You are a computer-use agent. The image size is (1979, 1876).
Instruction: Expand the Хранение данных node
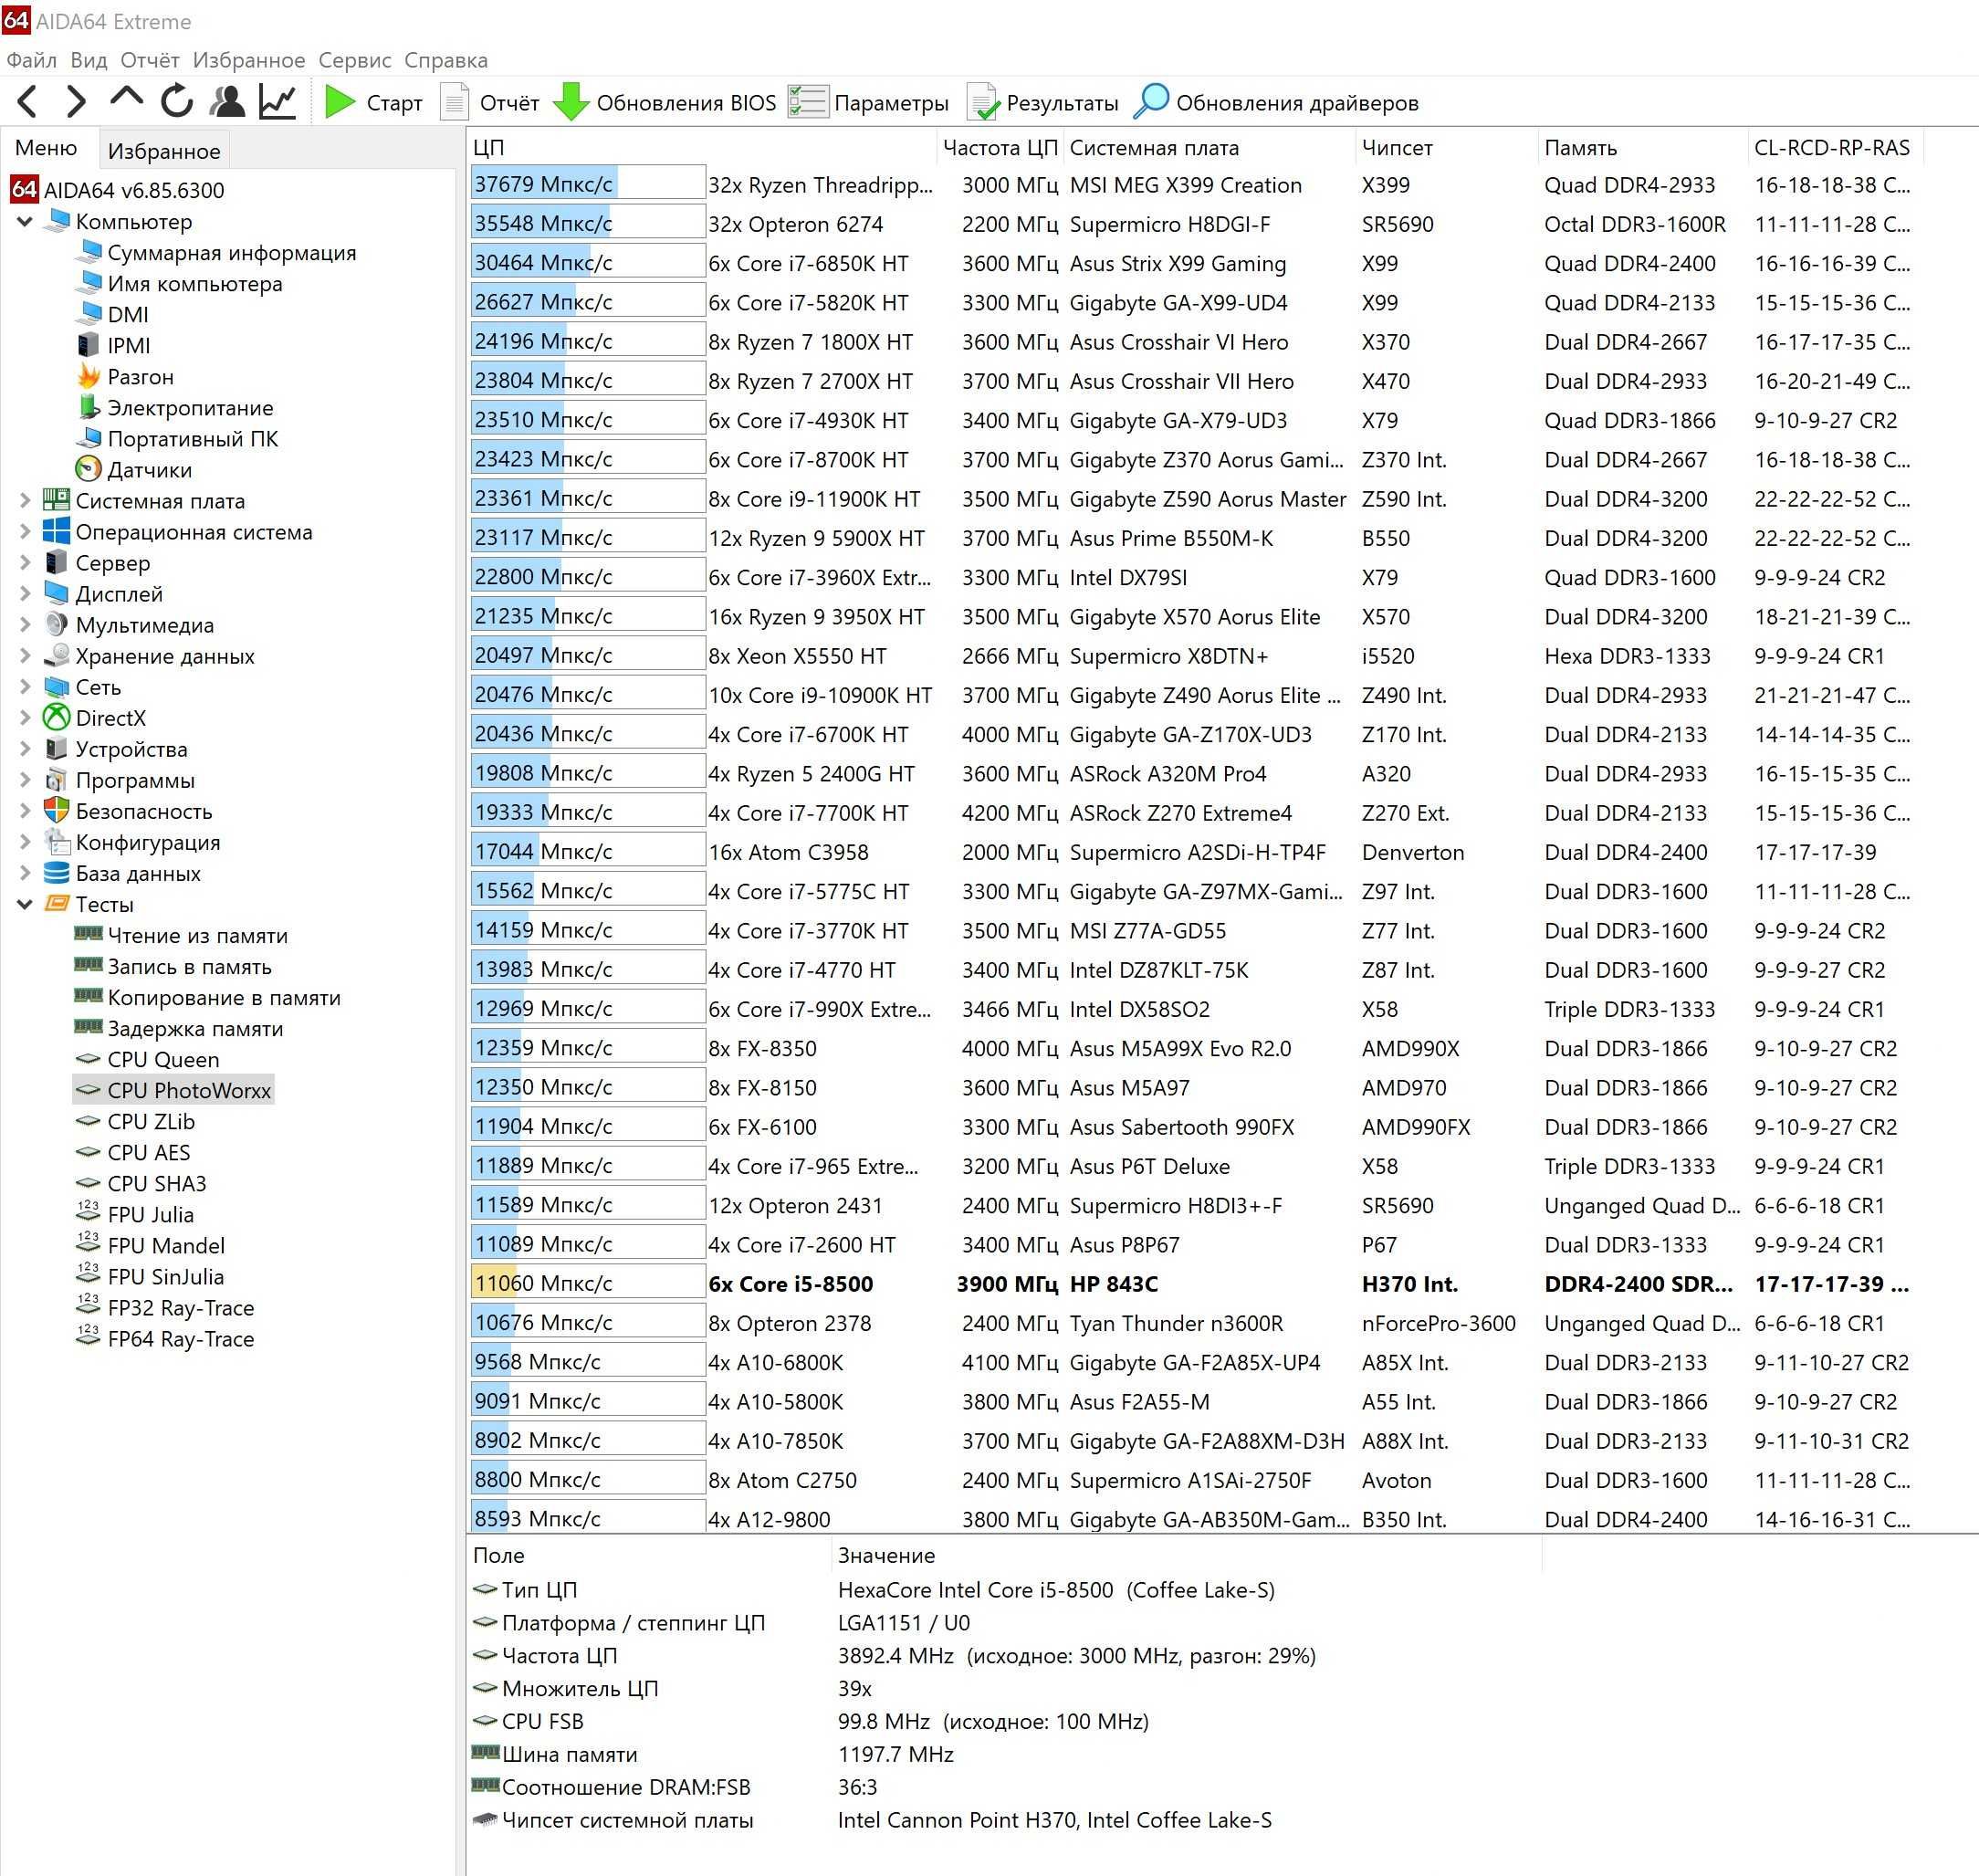(25, 655)
